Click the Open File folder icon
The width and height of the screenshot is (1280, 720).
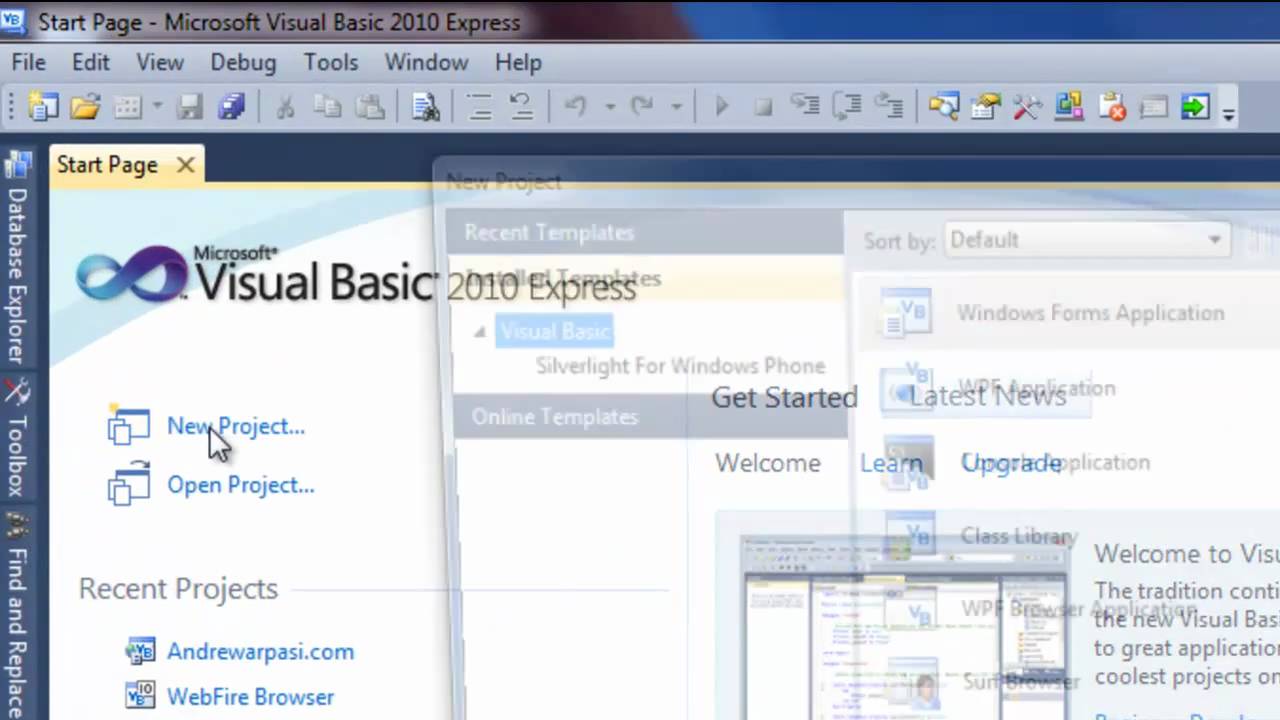tap(85, 106)
